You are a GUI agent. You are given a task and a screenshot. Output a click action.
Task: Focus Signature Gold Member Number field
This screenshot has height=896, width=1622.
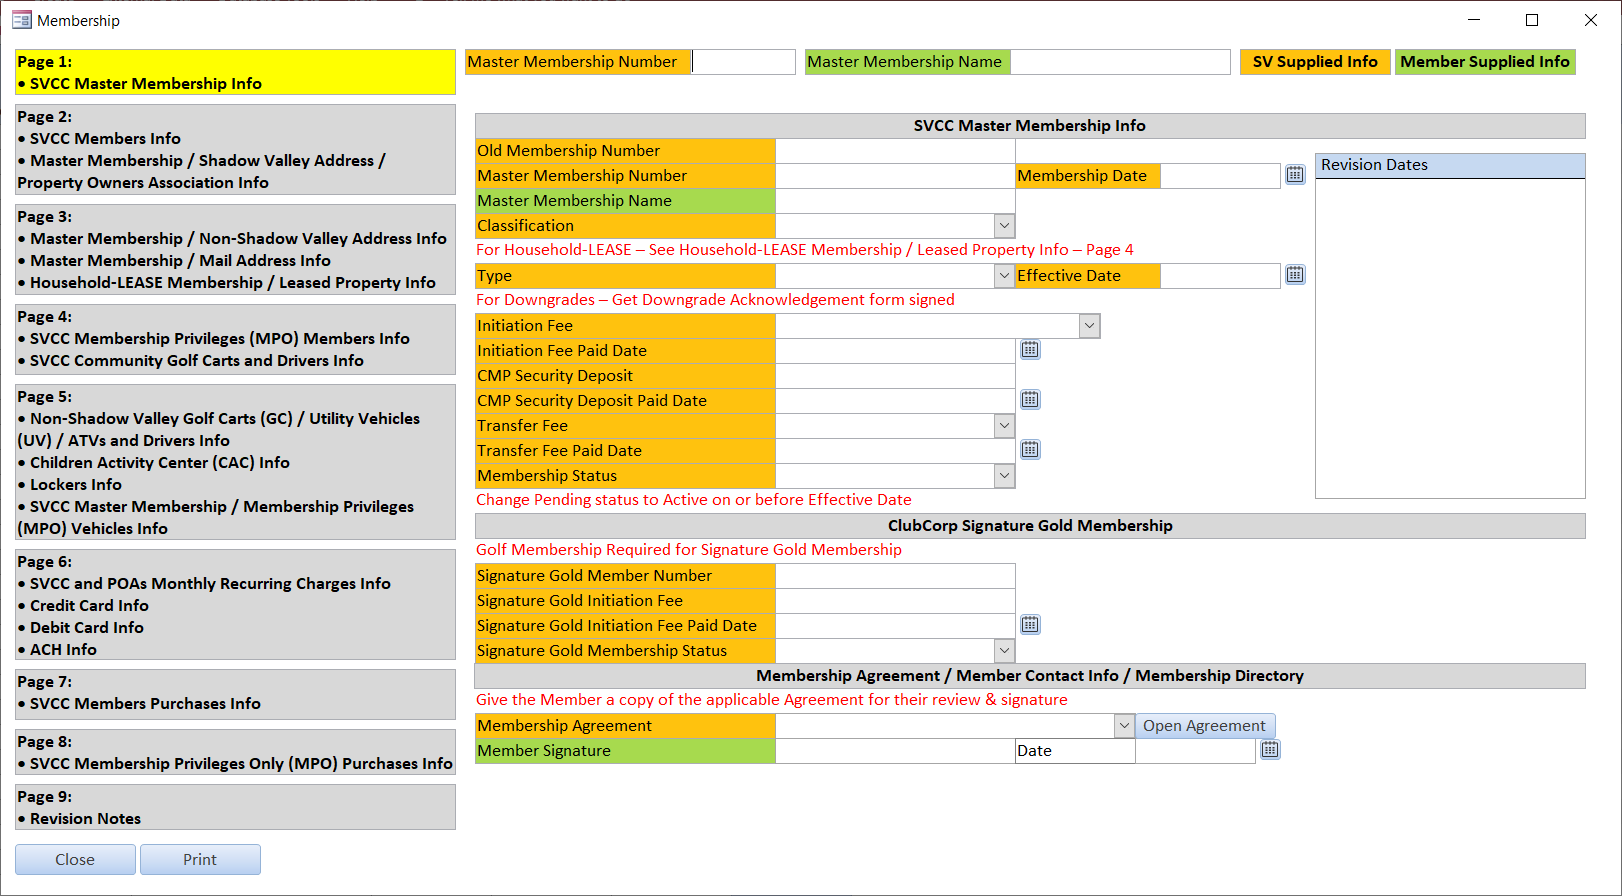coord(895,576)
